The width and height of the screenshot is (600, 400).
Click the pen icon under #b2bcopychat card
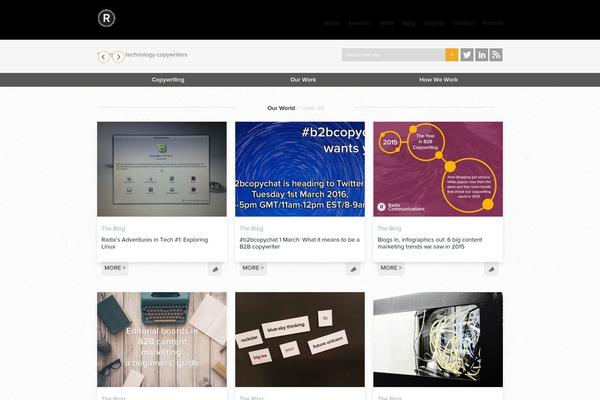click(353, 269)
